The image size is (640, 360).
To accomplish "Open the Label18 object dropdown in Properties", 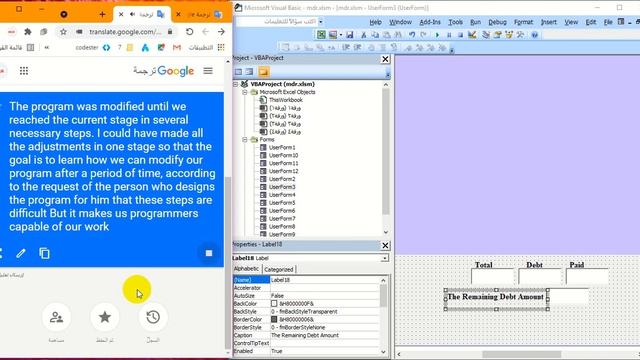I will (x=384, y=258).
